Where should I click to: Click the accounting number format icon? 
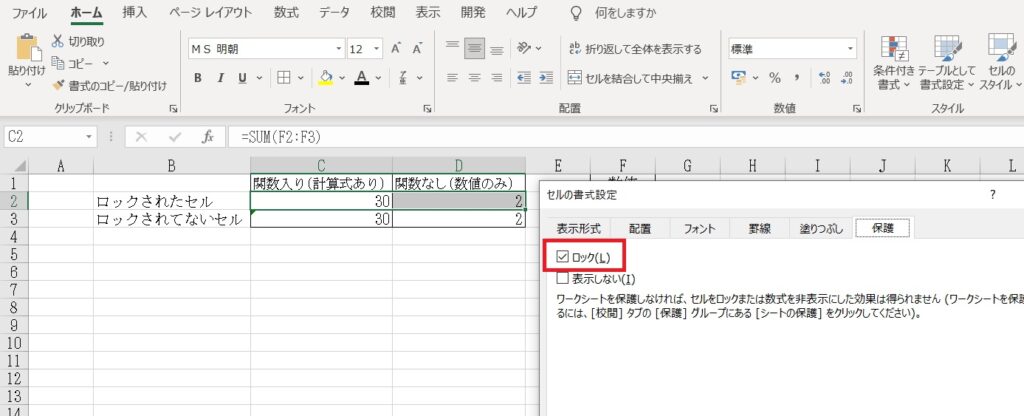click(739, 78)
